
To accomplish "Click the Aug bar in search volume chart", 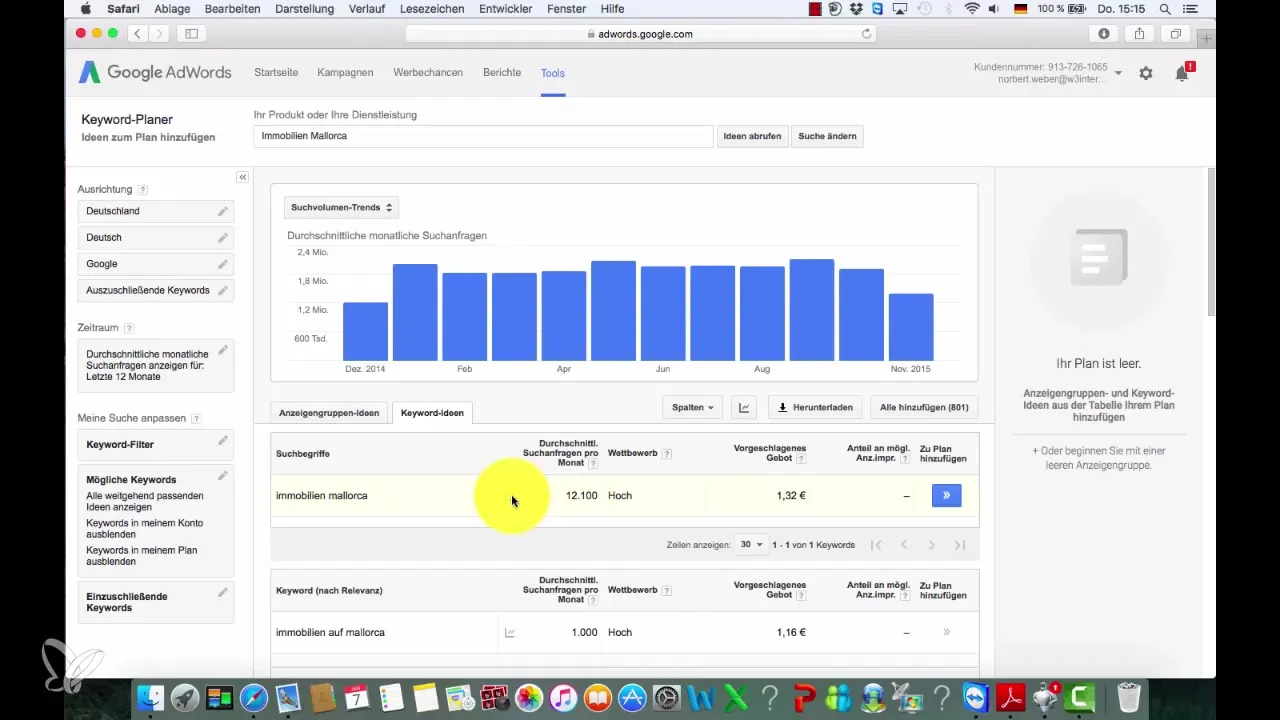I will (762, 313).
